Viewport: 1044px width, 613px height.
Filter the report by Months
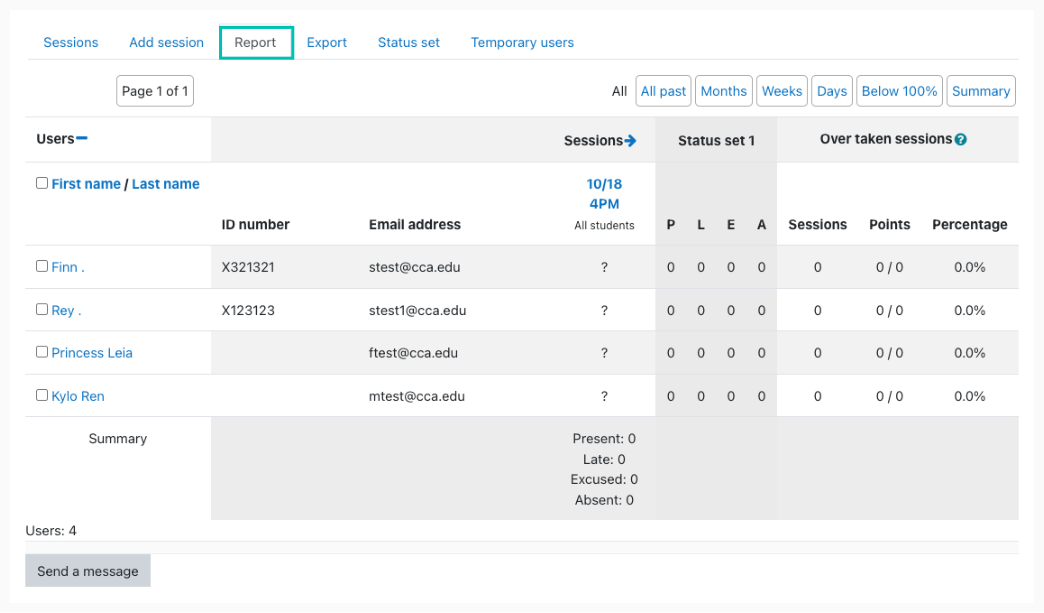tap(723, 90)
